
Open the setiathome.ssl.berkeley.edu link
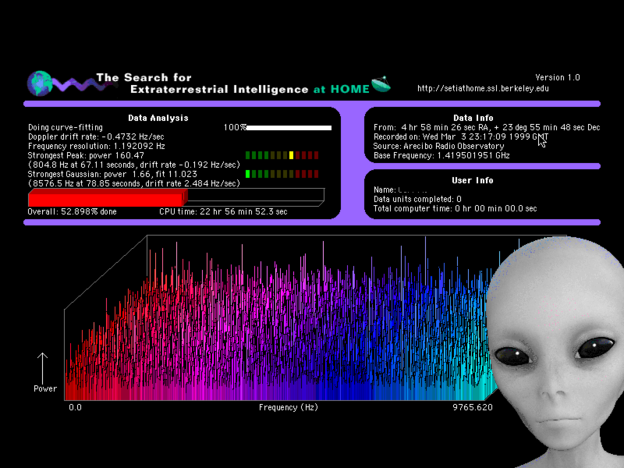point(483,88)
